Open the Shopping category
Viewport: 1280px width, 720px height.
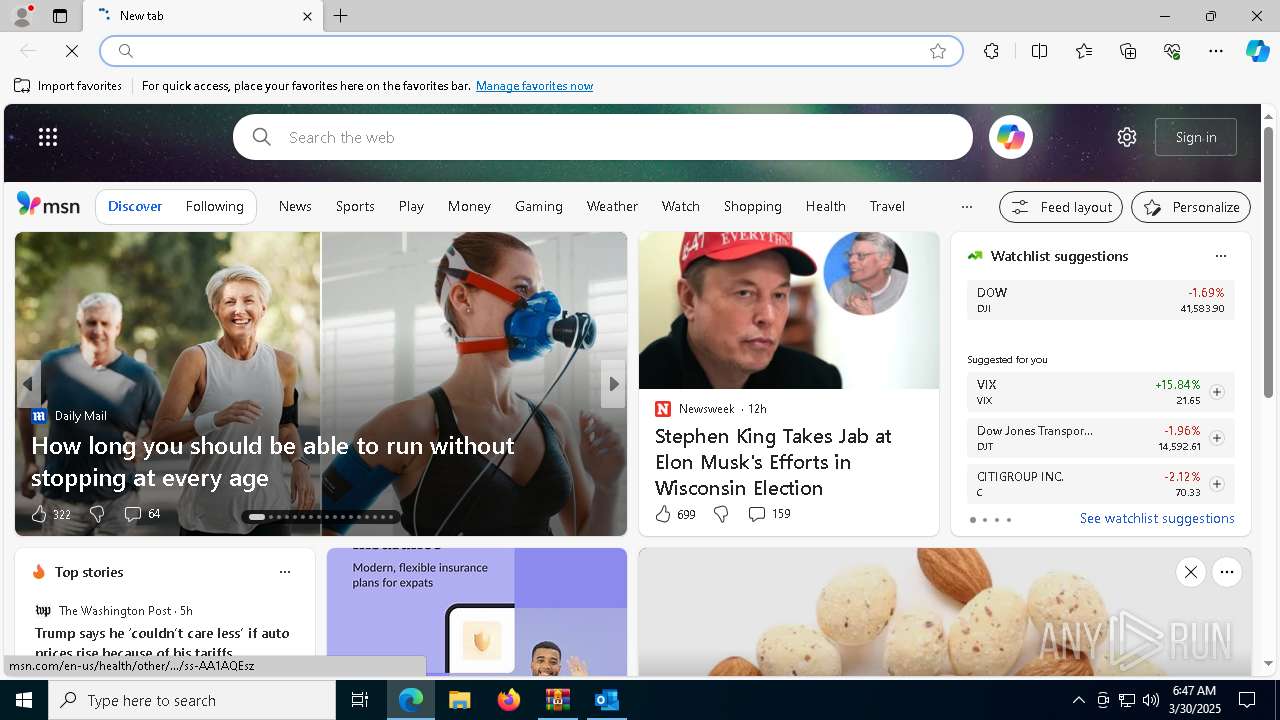pyautogui.click(x=753, y=206)
